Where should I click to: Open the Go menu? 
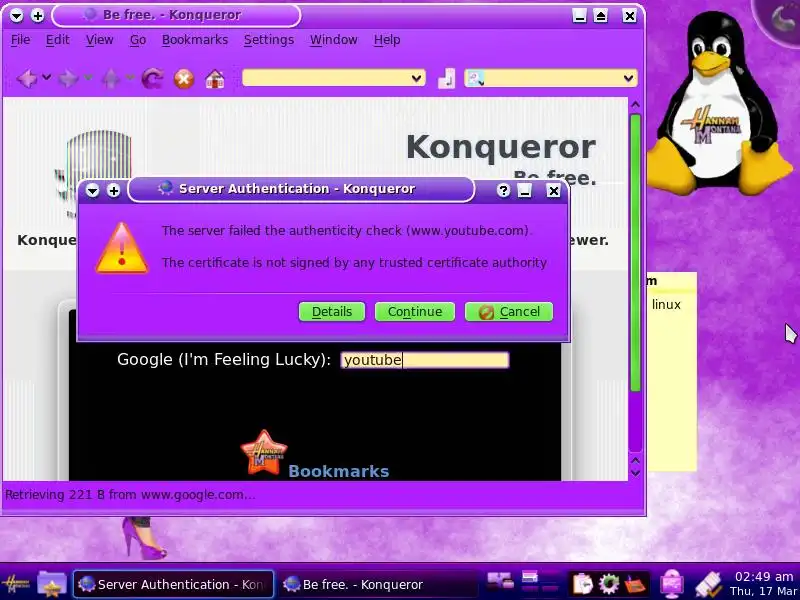(138, 40)
